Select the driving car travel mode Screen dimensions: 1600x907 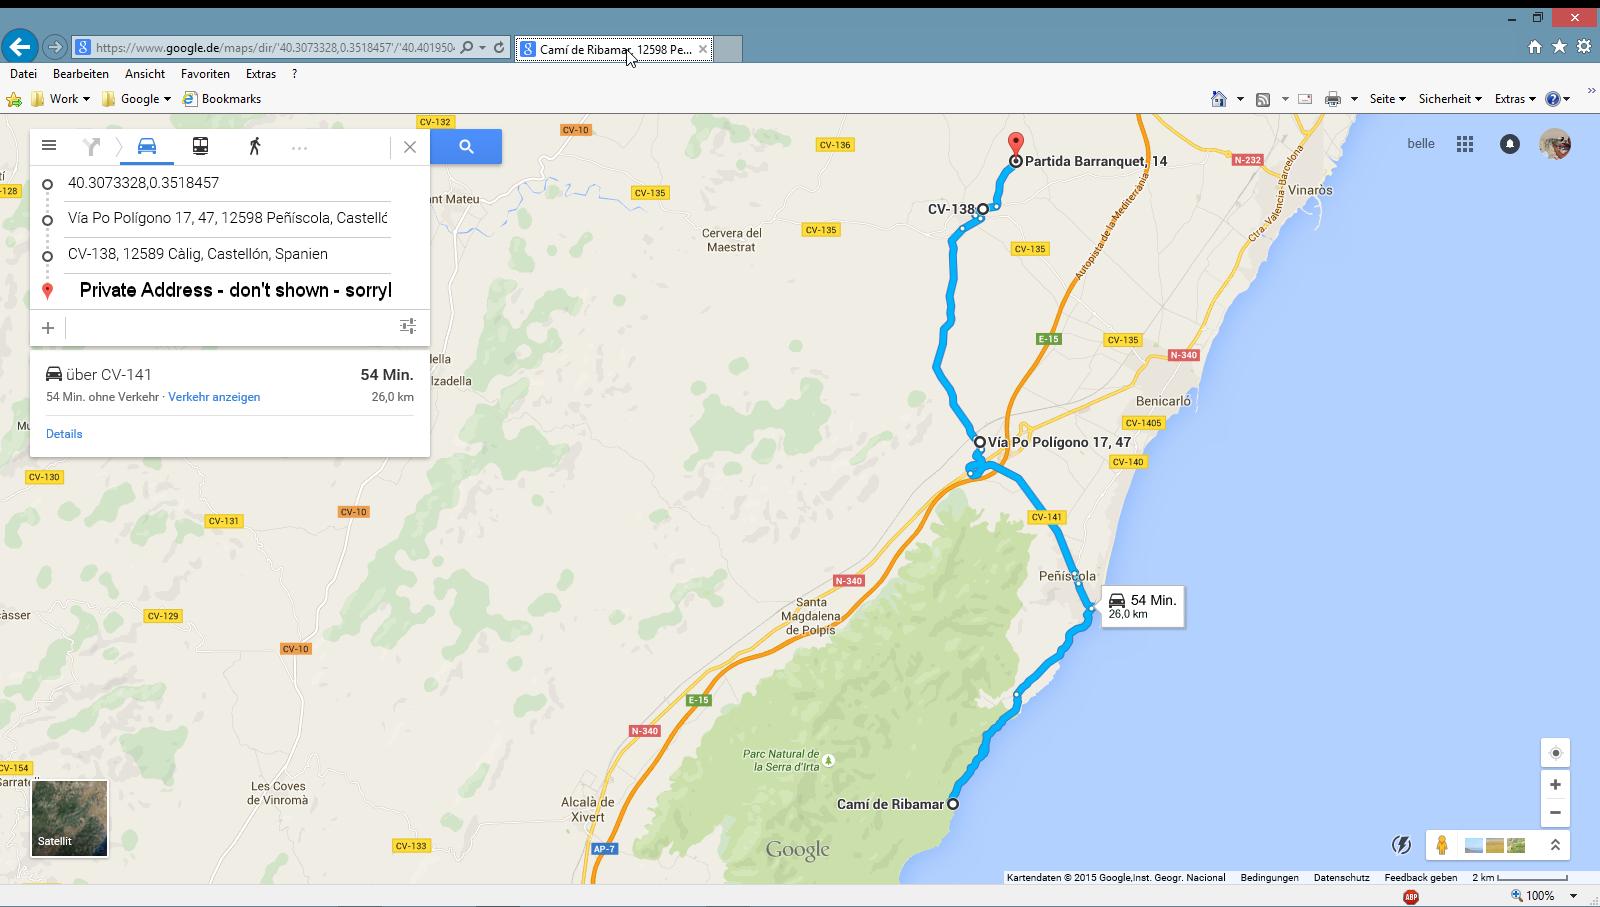(x=147, y=147)
